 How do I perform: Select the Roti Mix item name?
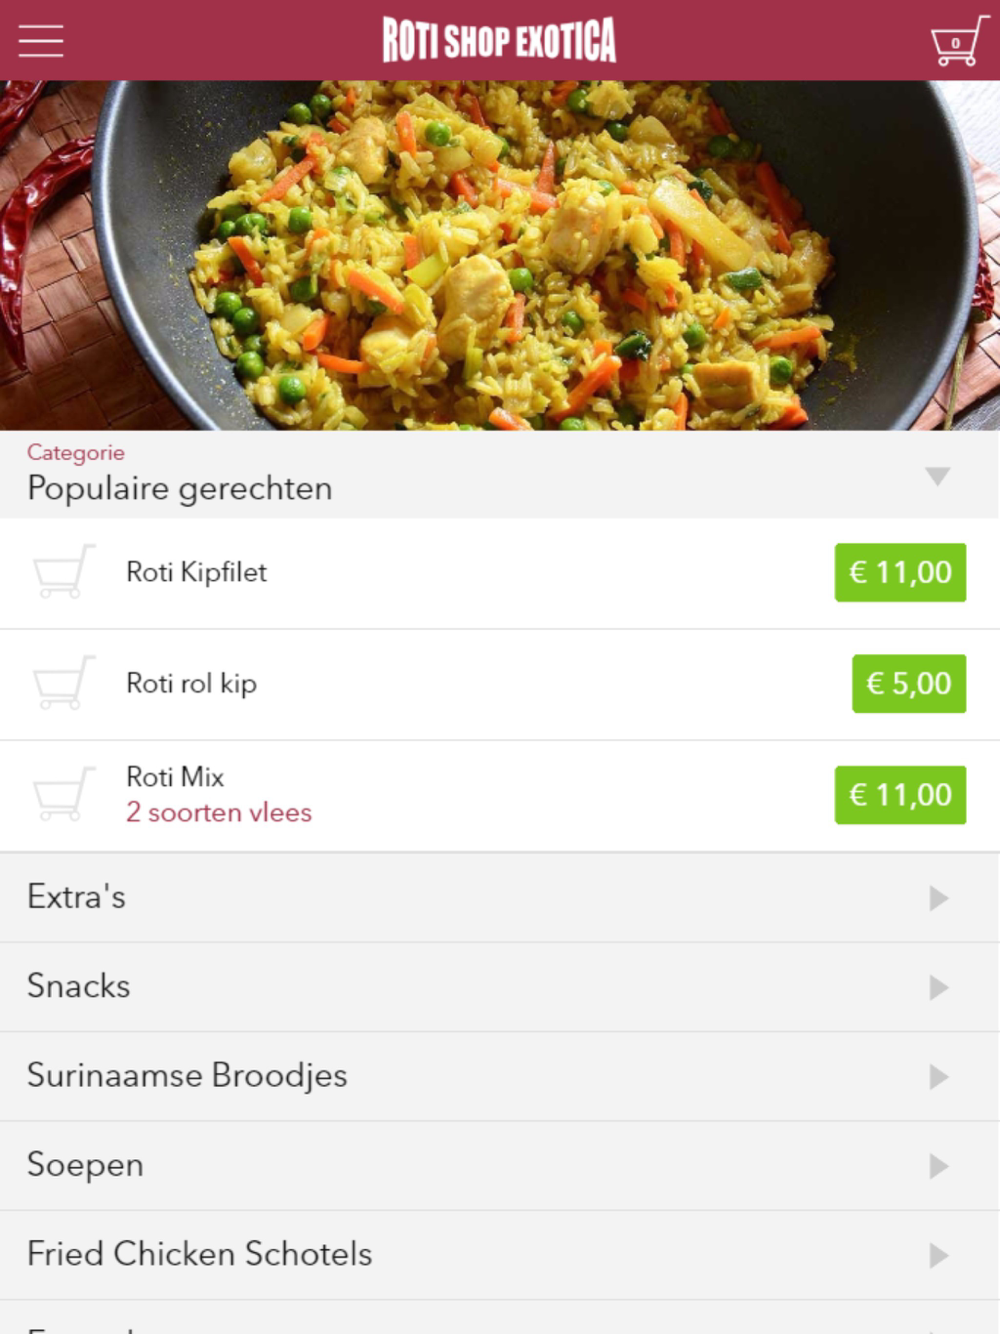(x=175, y=777)
